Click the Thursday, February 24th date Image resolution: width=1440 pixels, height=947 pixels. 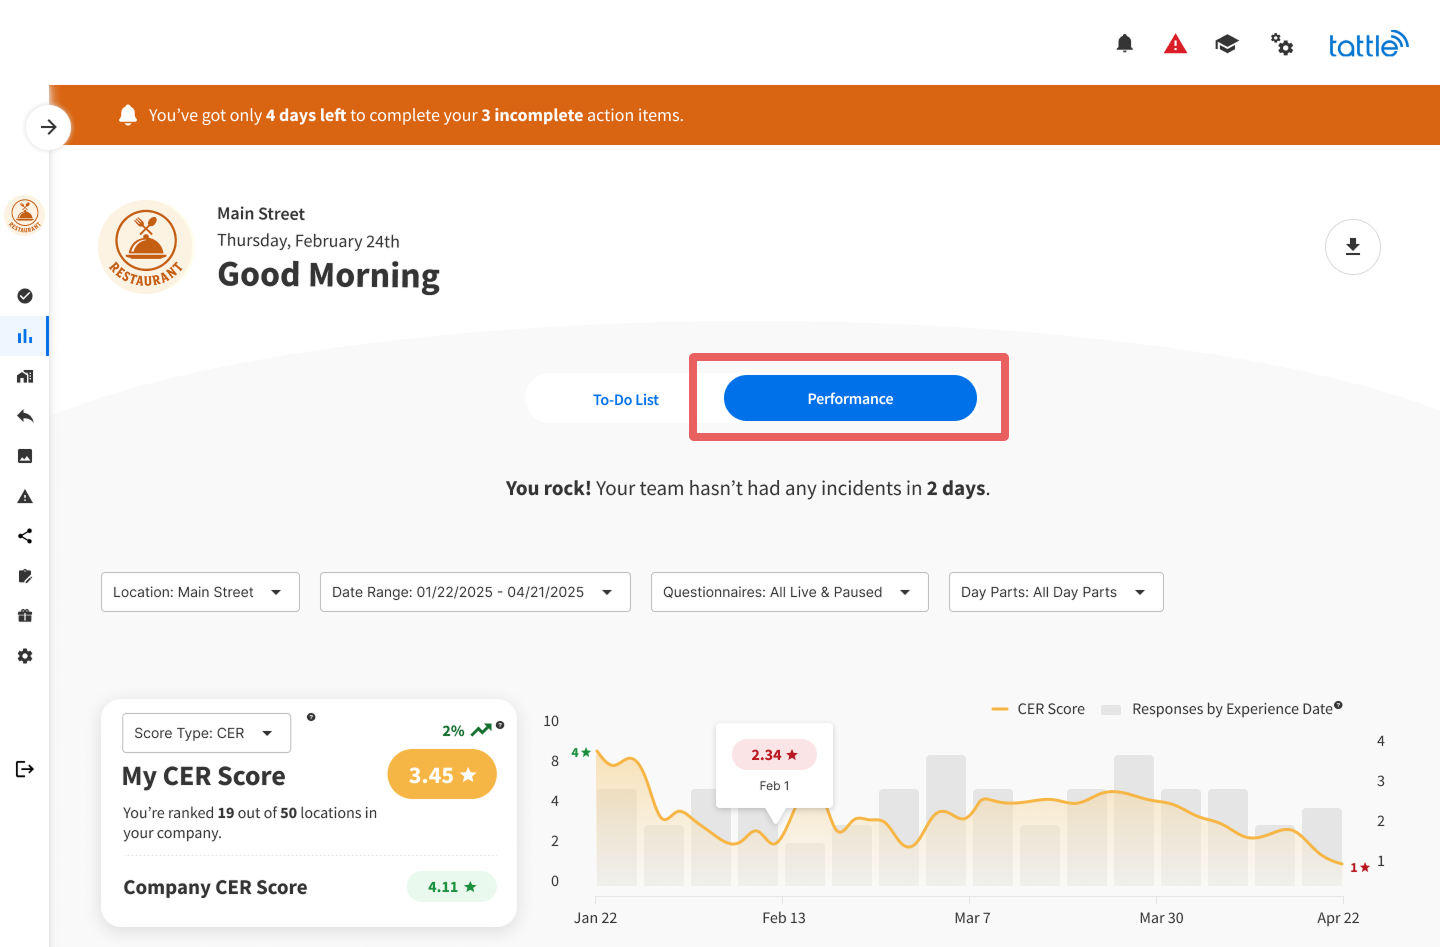(x=308, y=241)
